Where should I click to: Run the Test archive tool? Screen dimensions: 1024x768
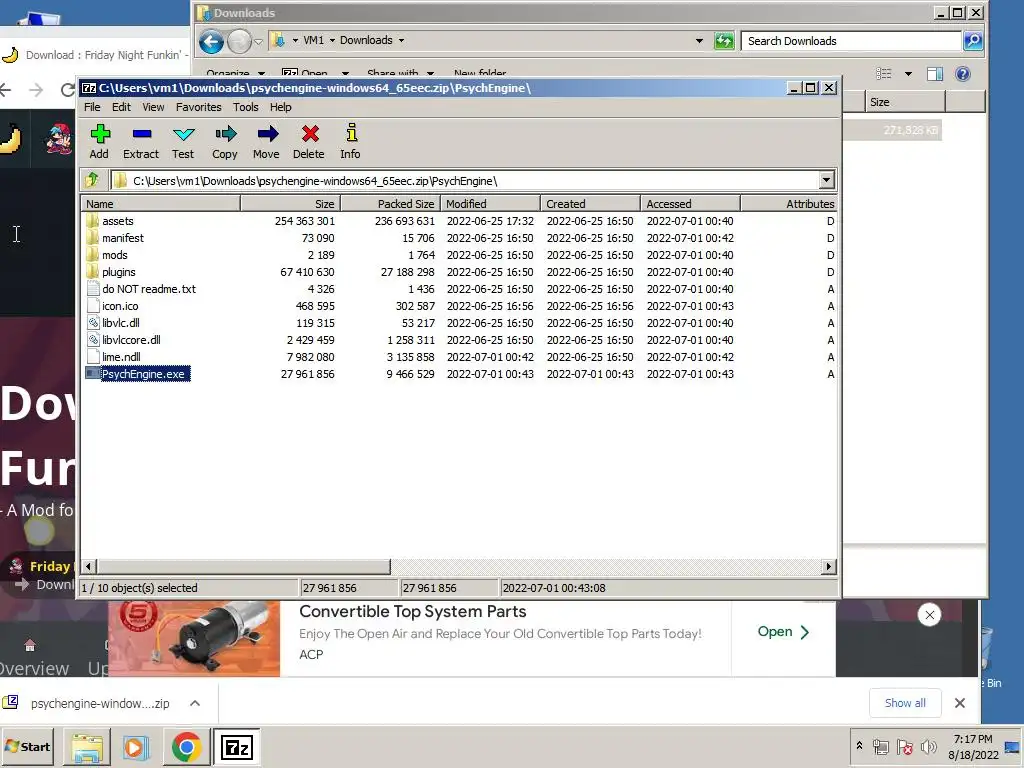coord(183,142)
